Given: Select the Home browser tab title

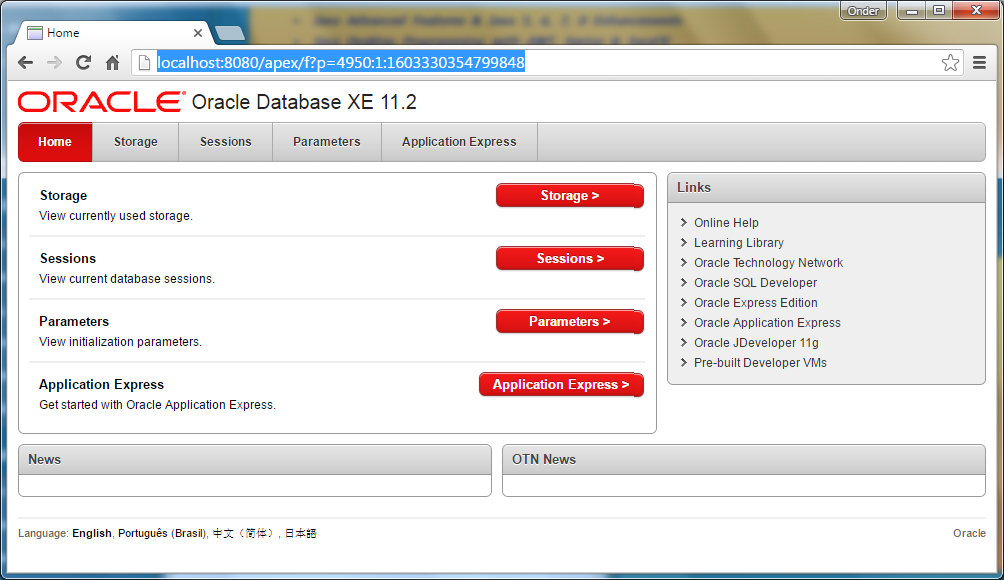Looking at the screenshot, I should pyautogui.click(x=63, y=33).
